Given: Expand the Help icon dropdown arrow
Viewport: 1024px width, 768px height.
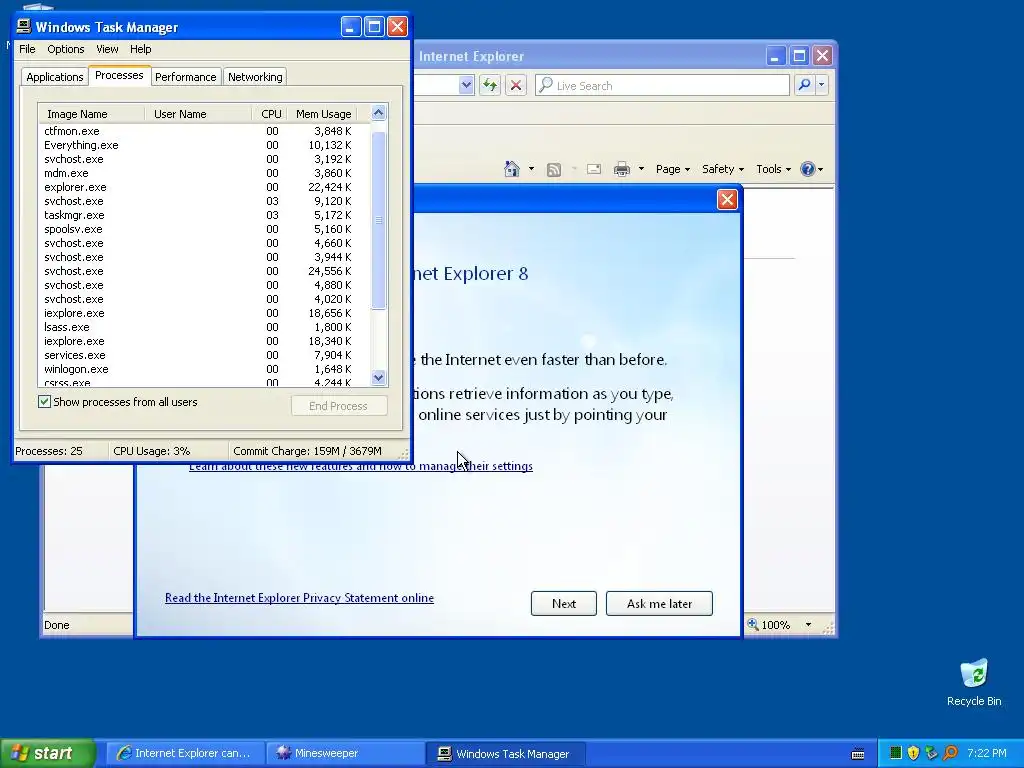Looking at the screenshot, I should point(820,169).
